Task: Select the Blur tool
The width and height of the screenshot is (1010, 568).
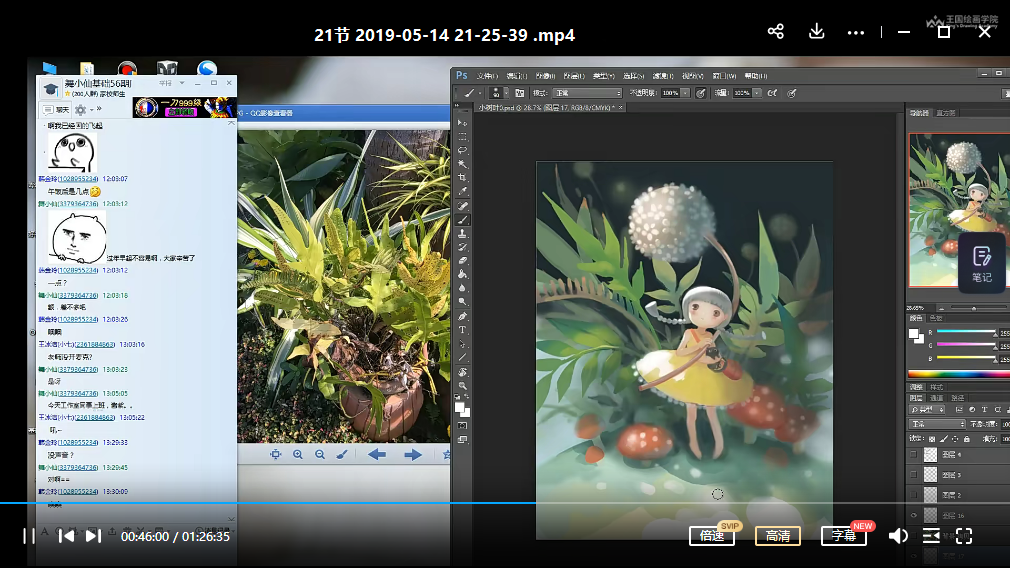Action: 462,288
